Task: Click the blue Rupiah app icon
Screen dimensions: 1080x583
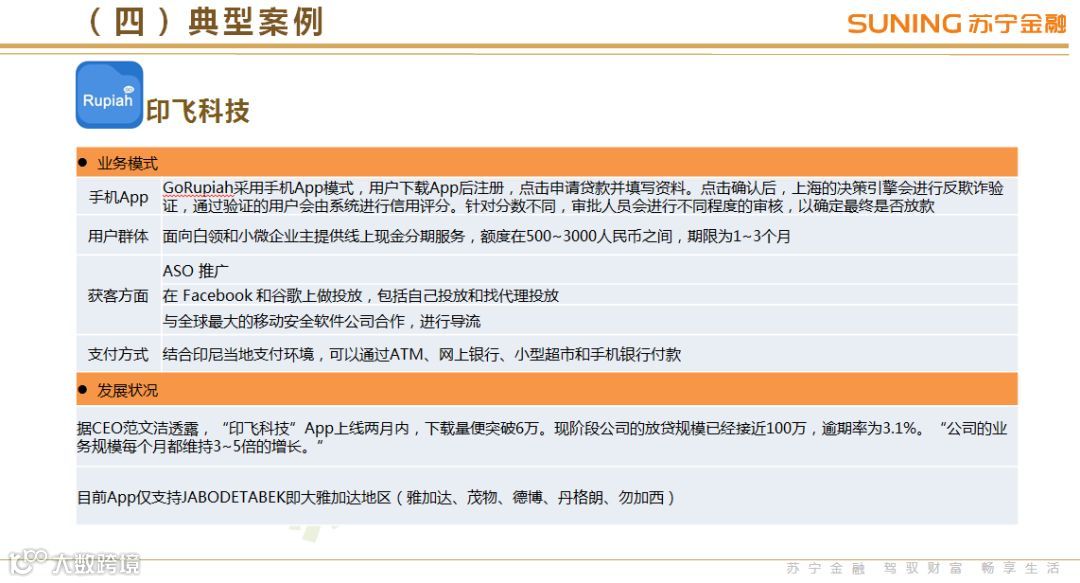Action: click(109, 94)
